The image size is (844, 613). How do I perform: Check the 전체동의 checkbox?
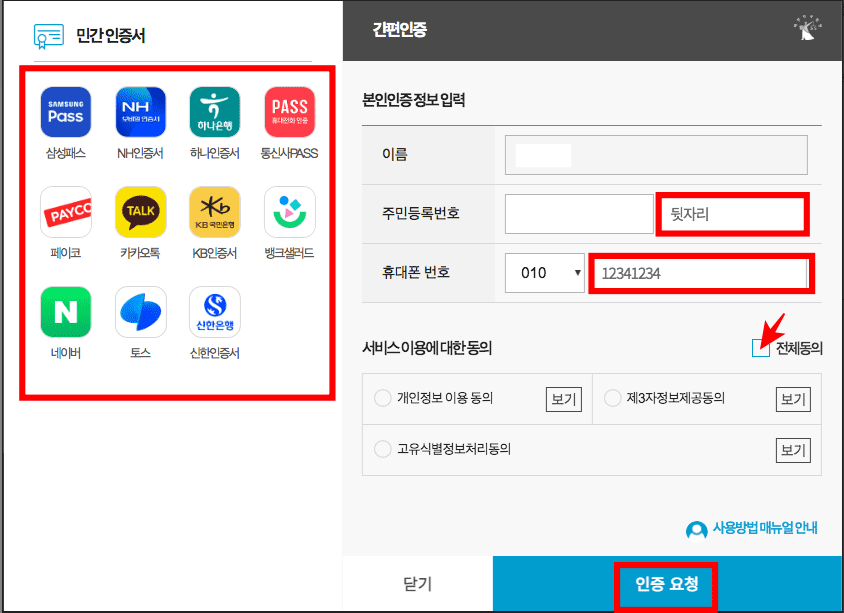click(761, 348)
